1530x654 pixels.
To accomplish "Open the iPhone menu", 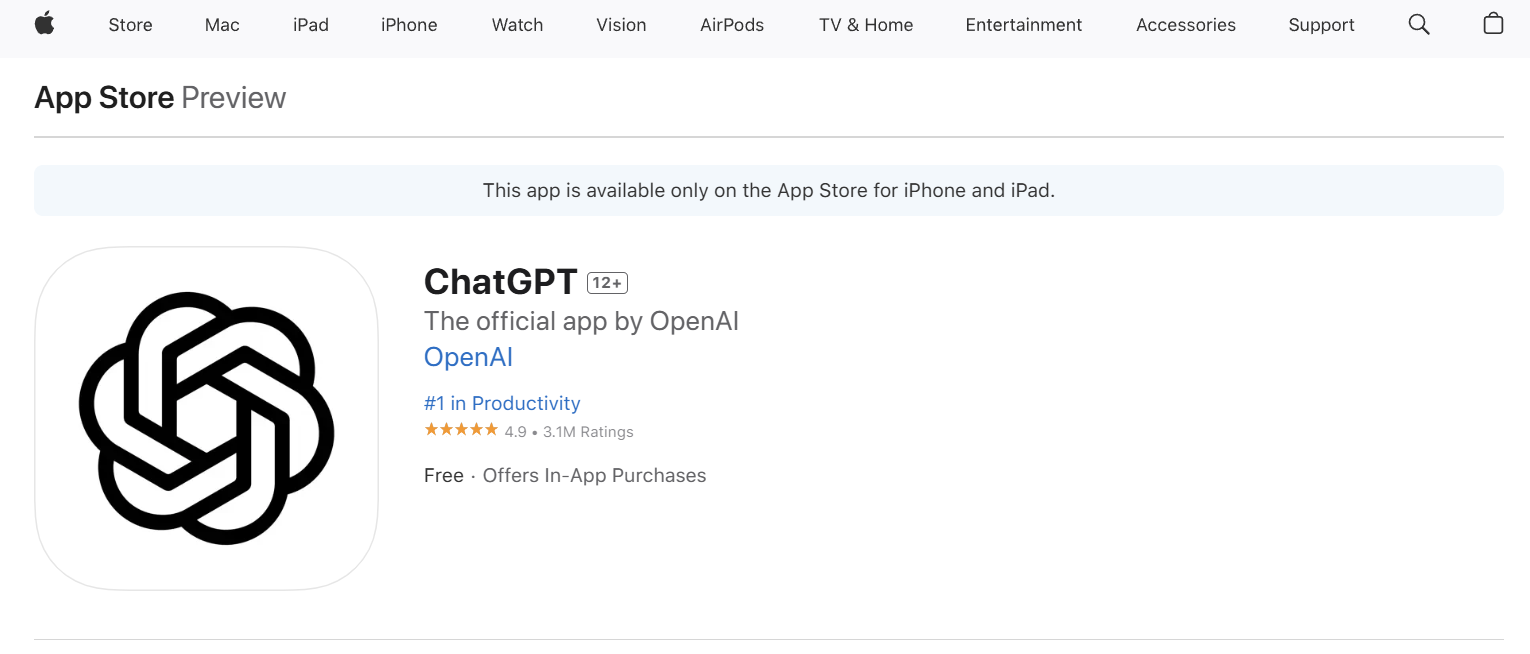I will point(409,25).
